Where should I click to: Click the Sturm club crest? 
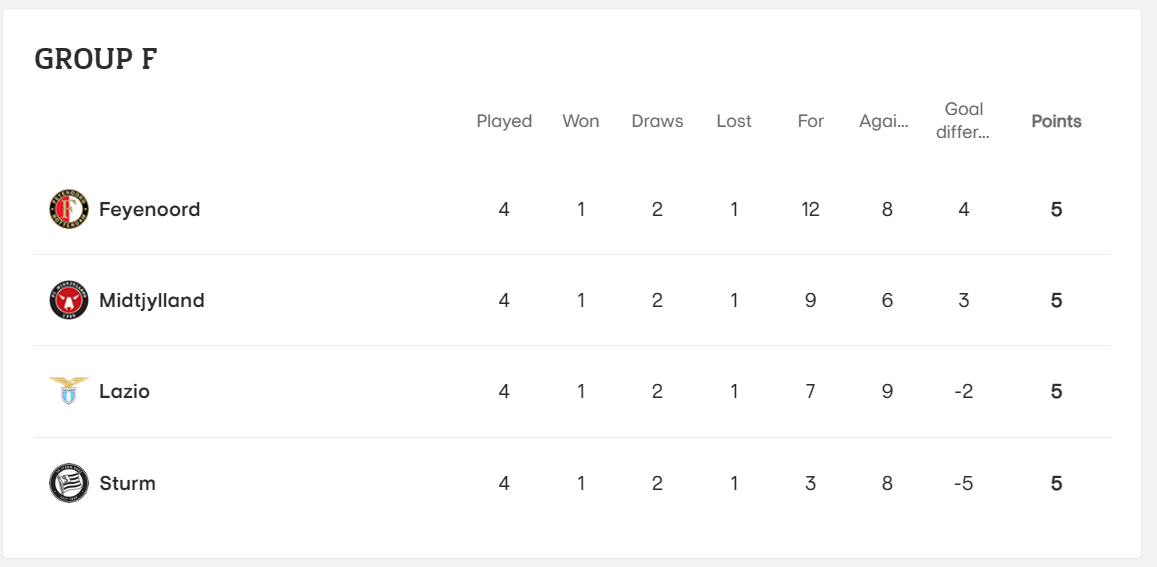69,484
